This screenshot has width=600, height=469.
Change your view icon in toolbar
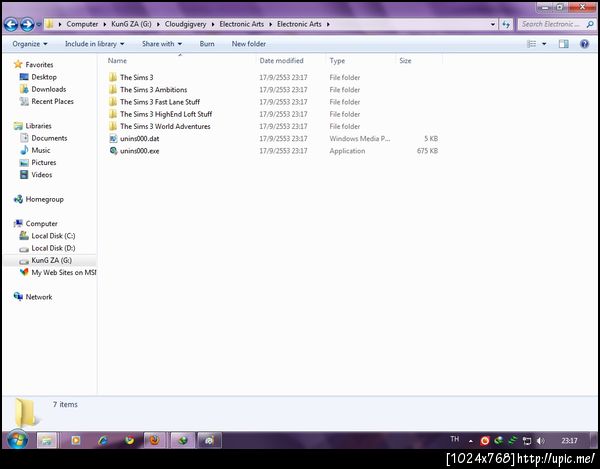click(x=532, y=44)
